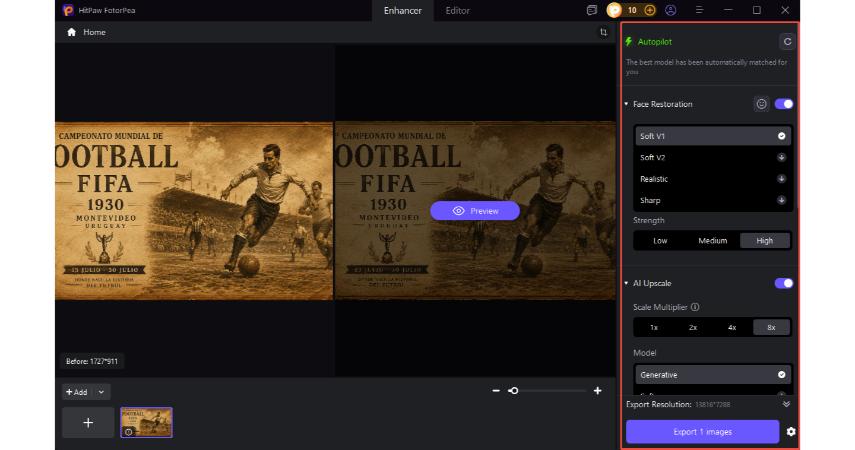Click the credits count 10
Viewport: 855px width, 450px height.
[x=632, y=10]
